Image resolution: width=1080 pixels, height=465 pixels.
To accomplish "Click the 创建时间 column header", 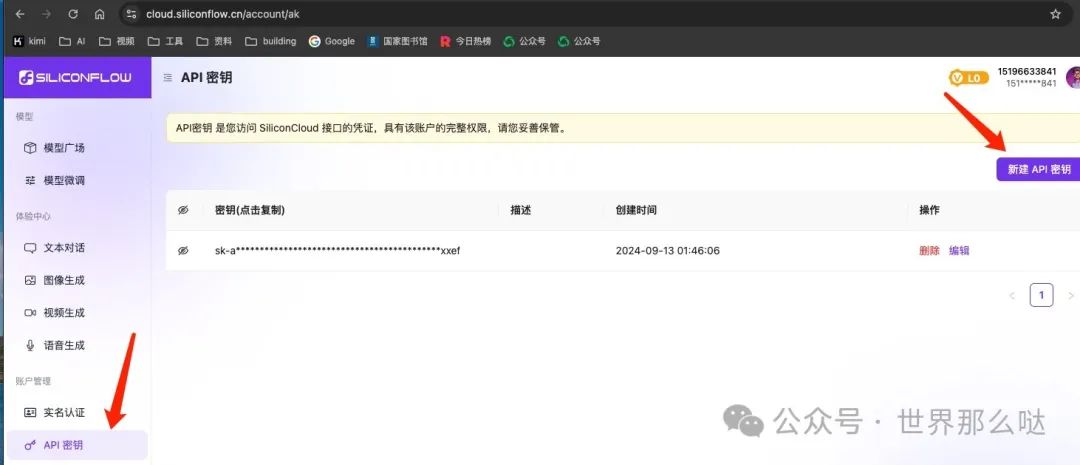I will [x=636, y=210].
